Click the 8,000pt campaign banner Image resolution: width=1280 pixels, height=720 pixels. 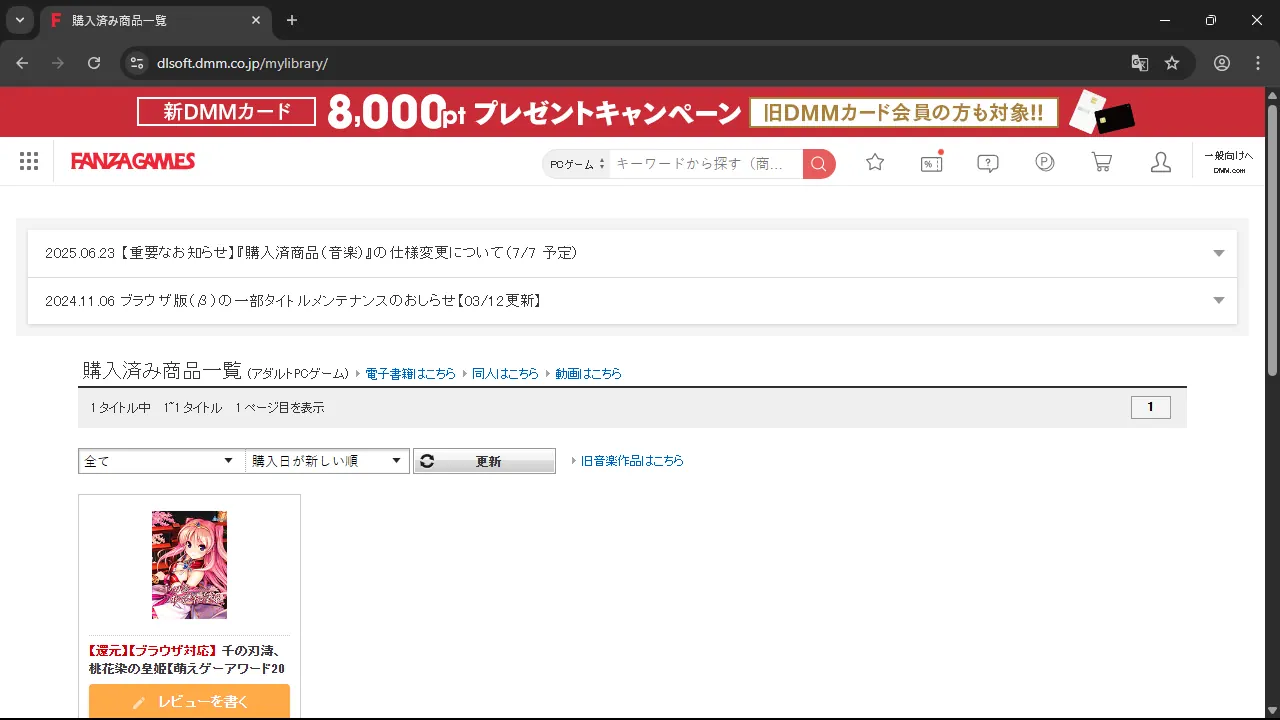[634, 112]
